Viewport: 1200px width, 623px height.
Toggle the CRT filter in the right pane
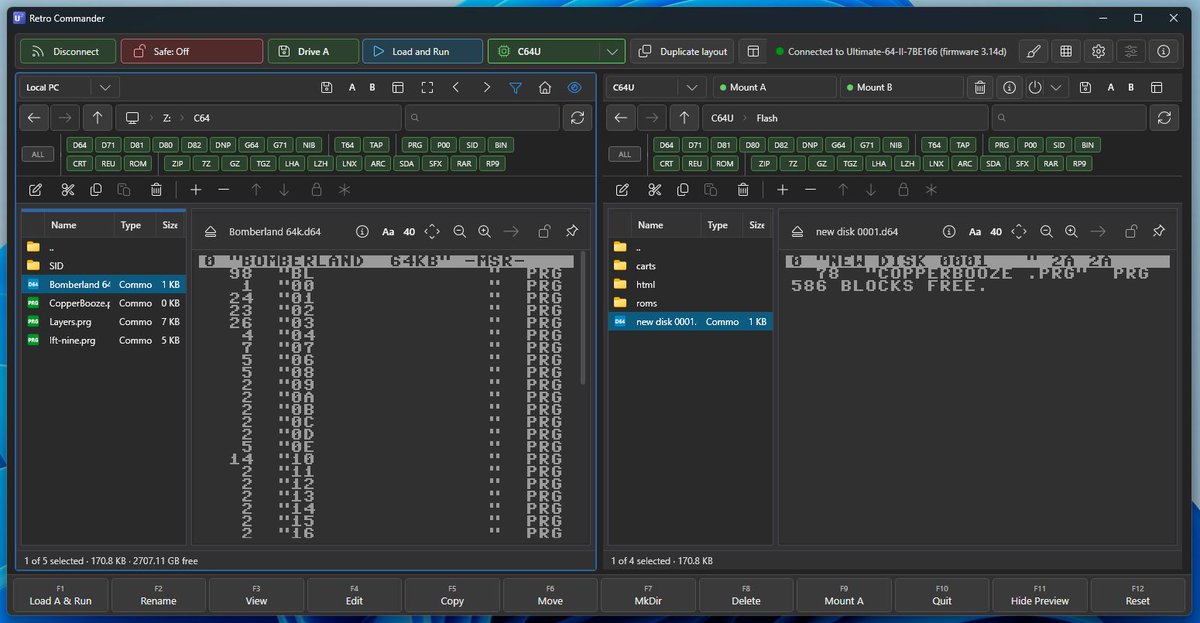click(666, 163)
